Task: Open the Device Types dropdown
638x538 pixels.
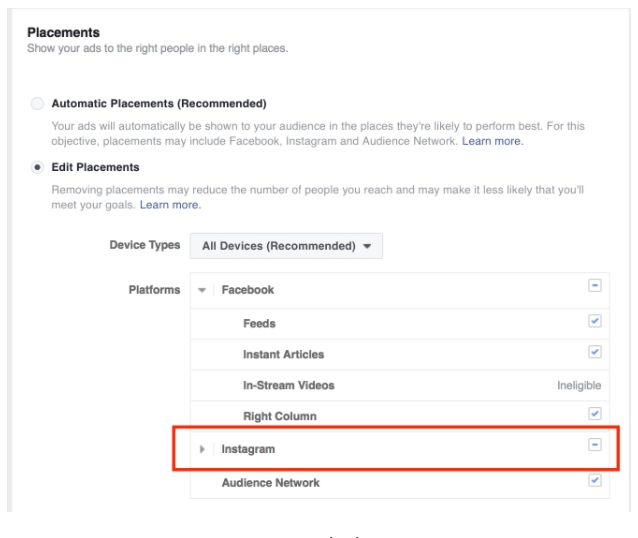Action: 286,246
